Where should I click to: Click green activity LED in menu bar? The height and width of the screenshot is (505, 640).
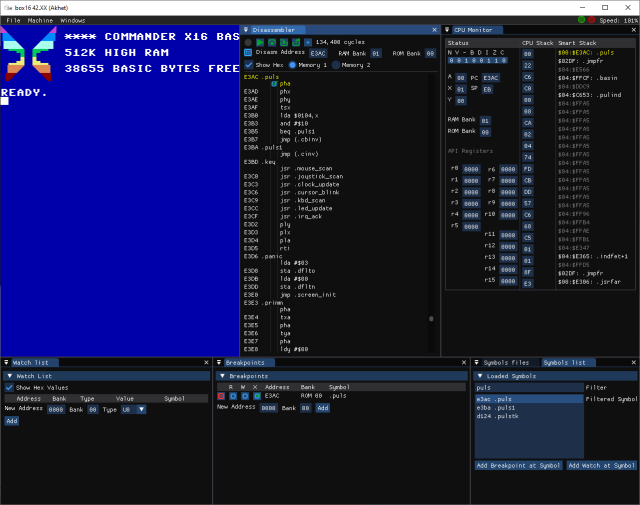[581, 20]
